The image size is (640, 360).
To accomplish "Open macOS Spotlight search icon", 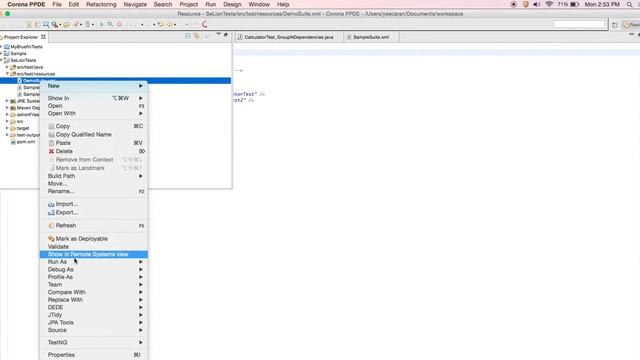I will 629,4.
